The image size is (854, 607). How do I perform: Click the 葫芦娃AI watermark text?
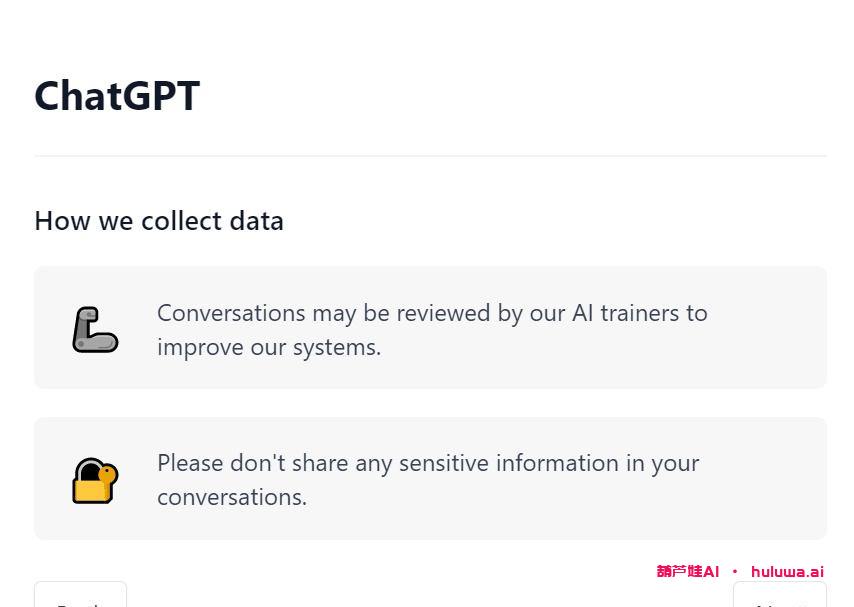[688, 572]
